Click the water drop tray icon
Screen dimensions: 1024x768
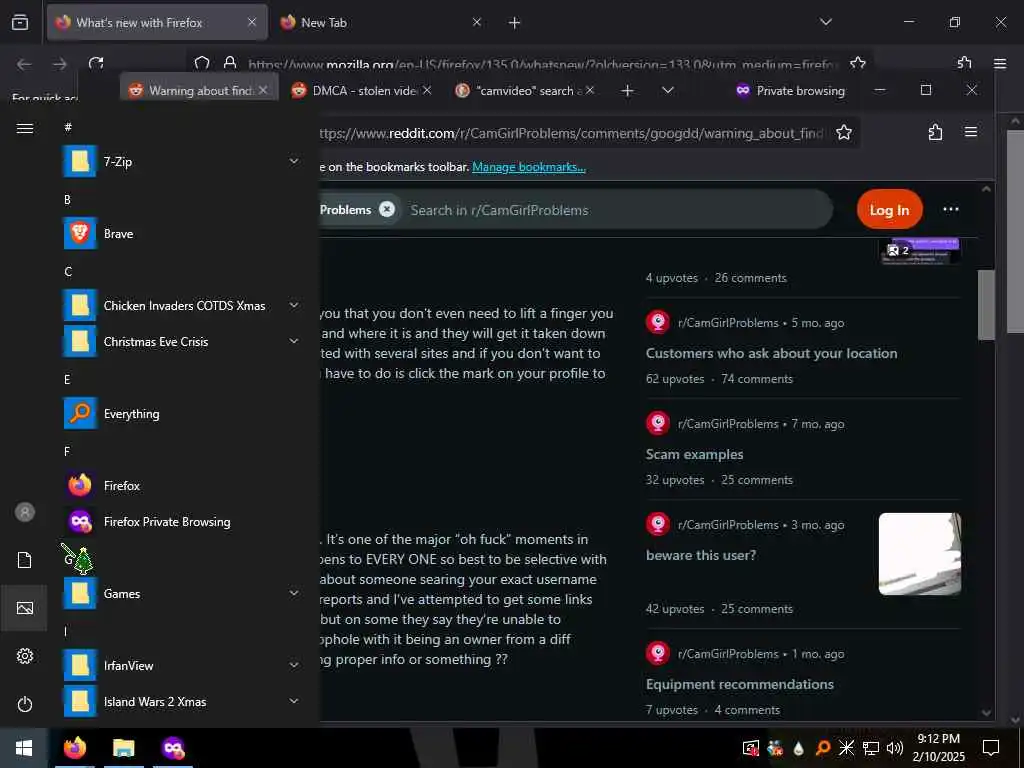click(798, 748)
